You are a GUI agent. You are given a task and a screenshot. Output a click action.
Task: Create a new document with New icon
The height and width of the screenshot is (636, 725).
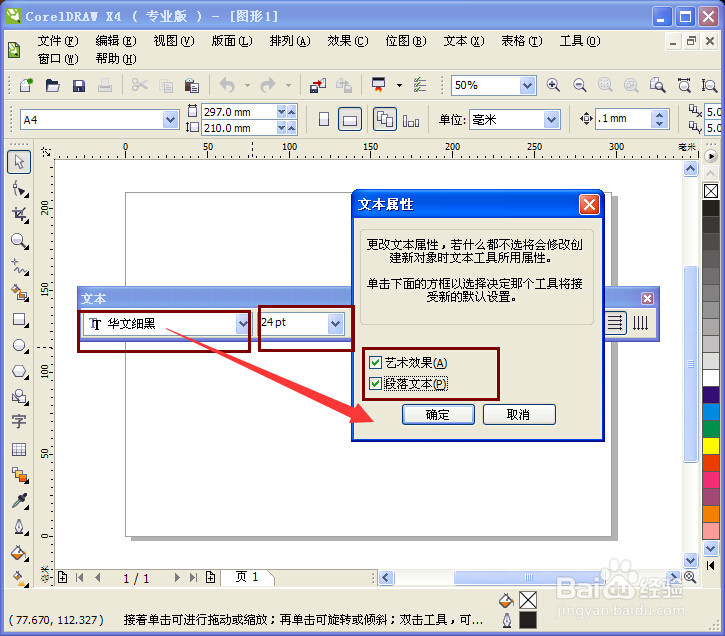pos(26,85)
